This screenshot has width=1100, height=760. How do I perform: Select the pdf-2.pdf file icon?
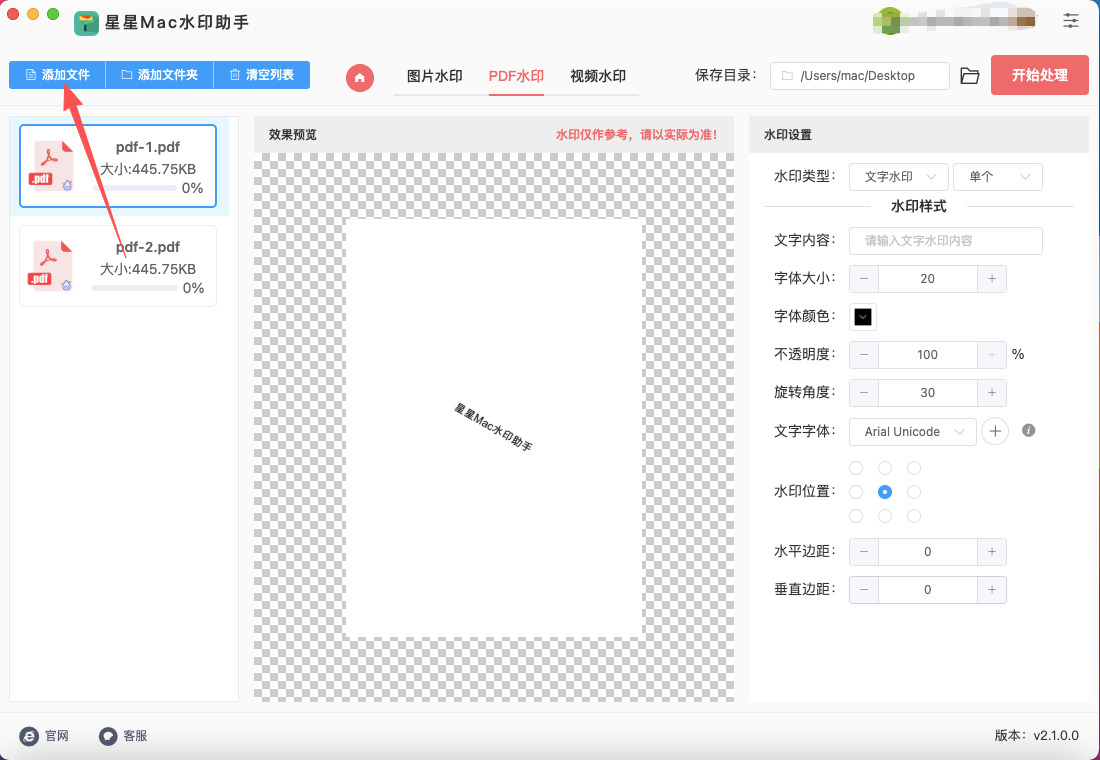52,265
